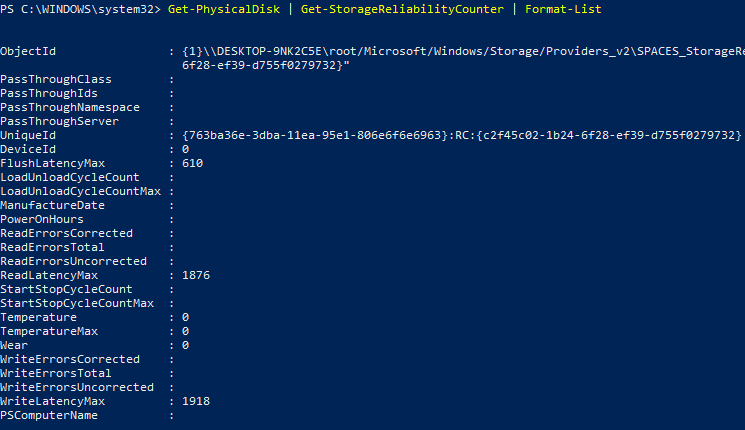Click the WriteLatencyMax value 1918
The image size is (745, 430).
pos(196,401)
